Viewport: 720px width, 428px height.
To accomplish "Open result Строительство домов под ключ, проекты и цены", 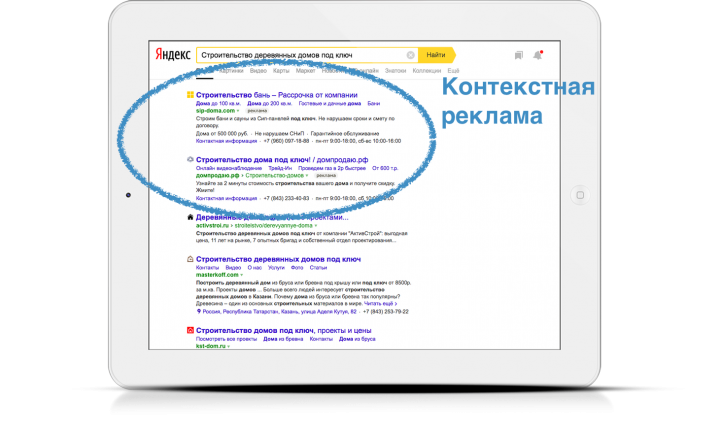I will 284,331.
